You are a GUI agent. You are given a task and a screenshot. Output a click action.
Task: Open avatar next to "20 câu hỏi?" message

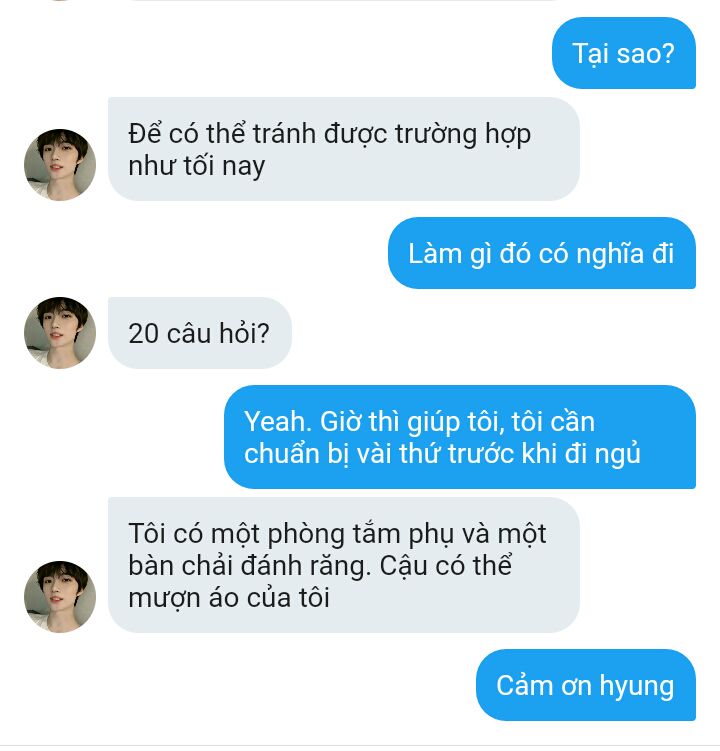[60, 333]
